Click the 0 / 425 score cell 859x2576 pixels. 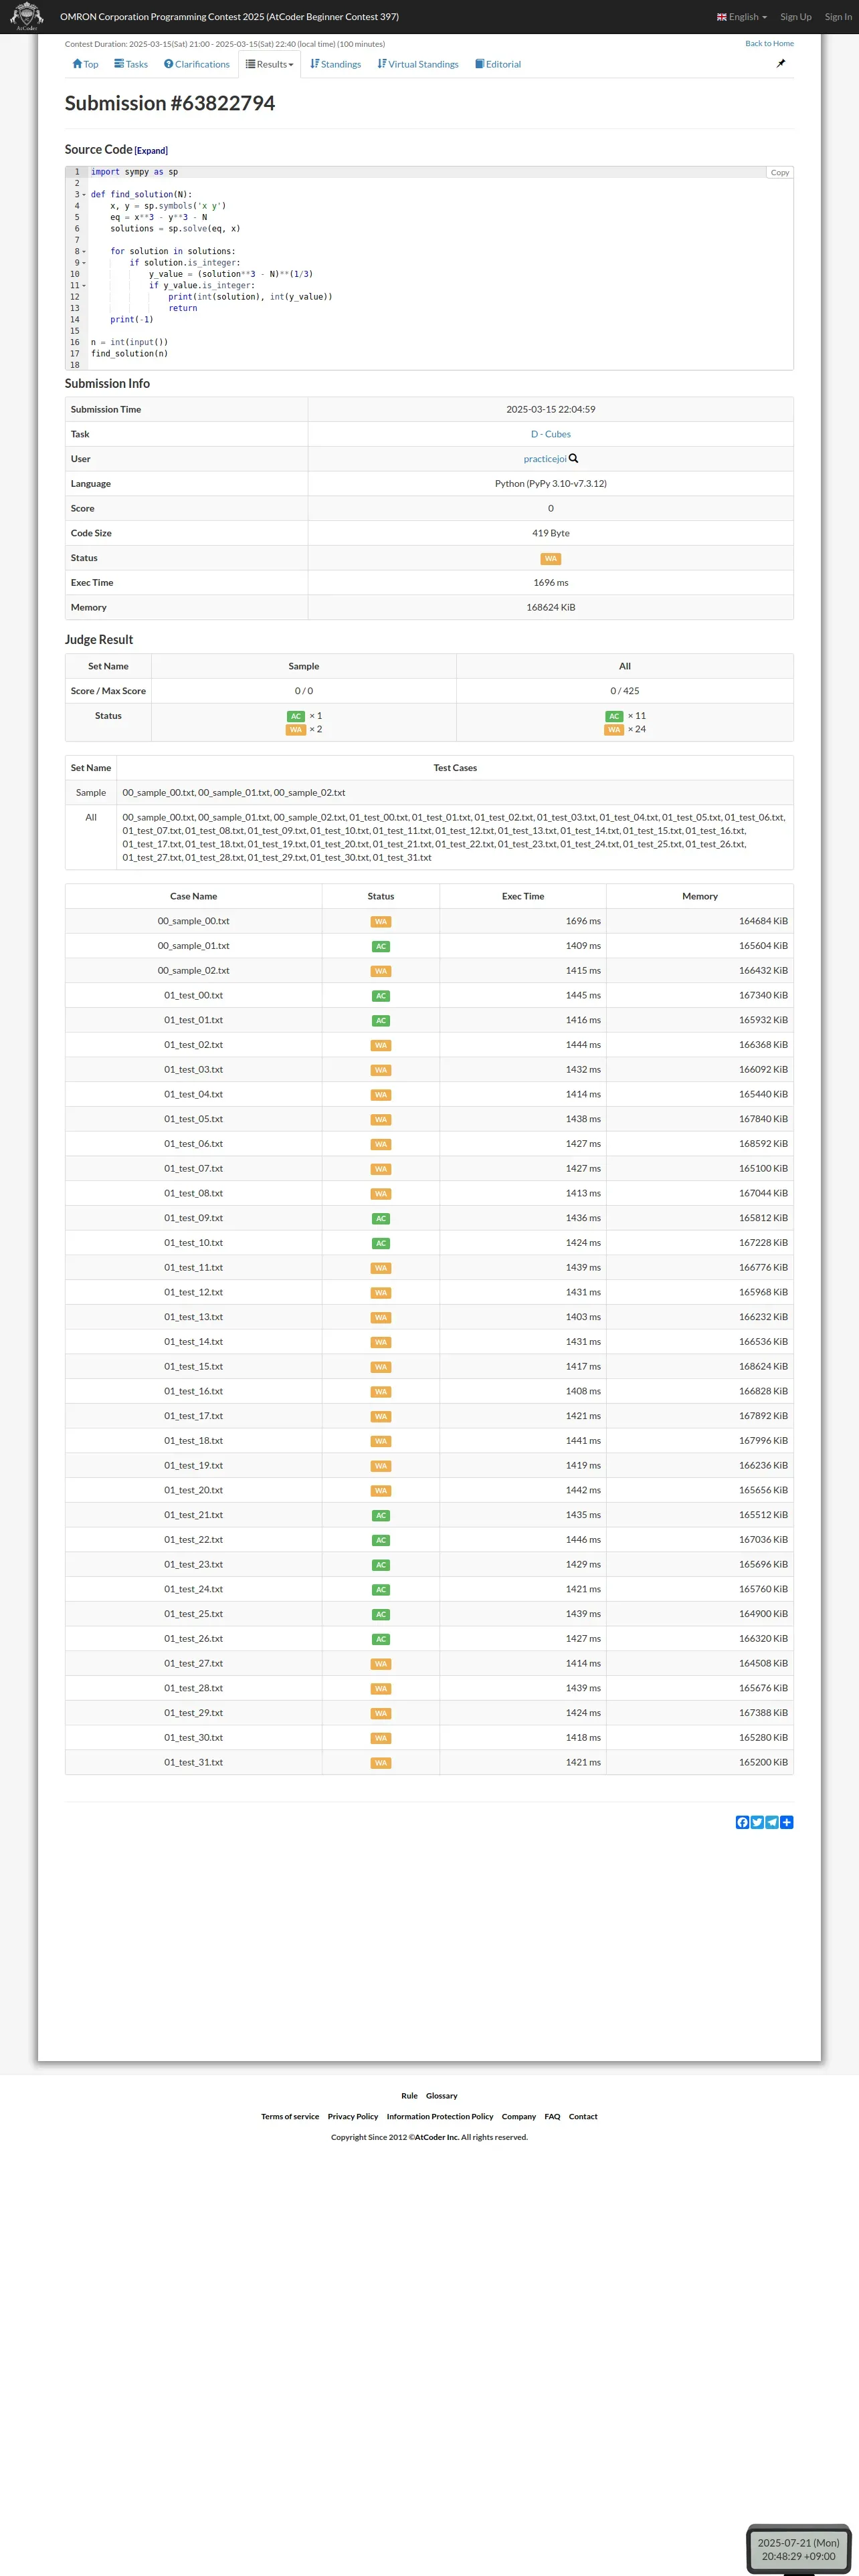[x=625, y=691]
